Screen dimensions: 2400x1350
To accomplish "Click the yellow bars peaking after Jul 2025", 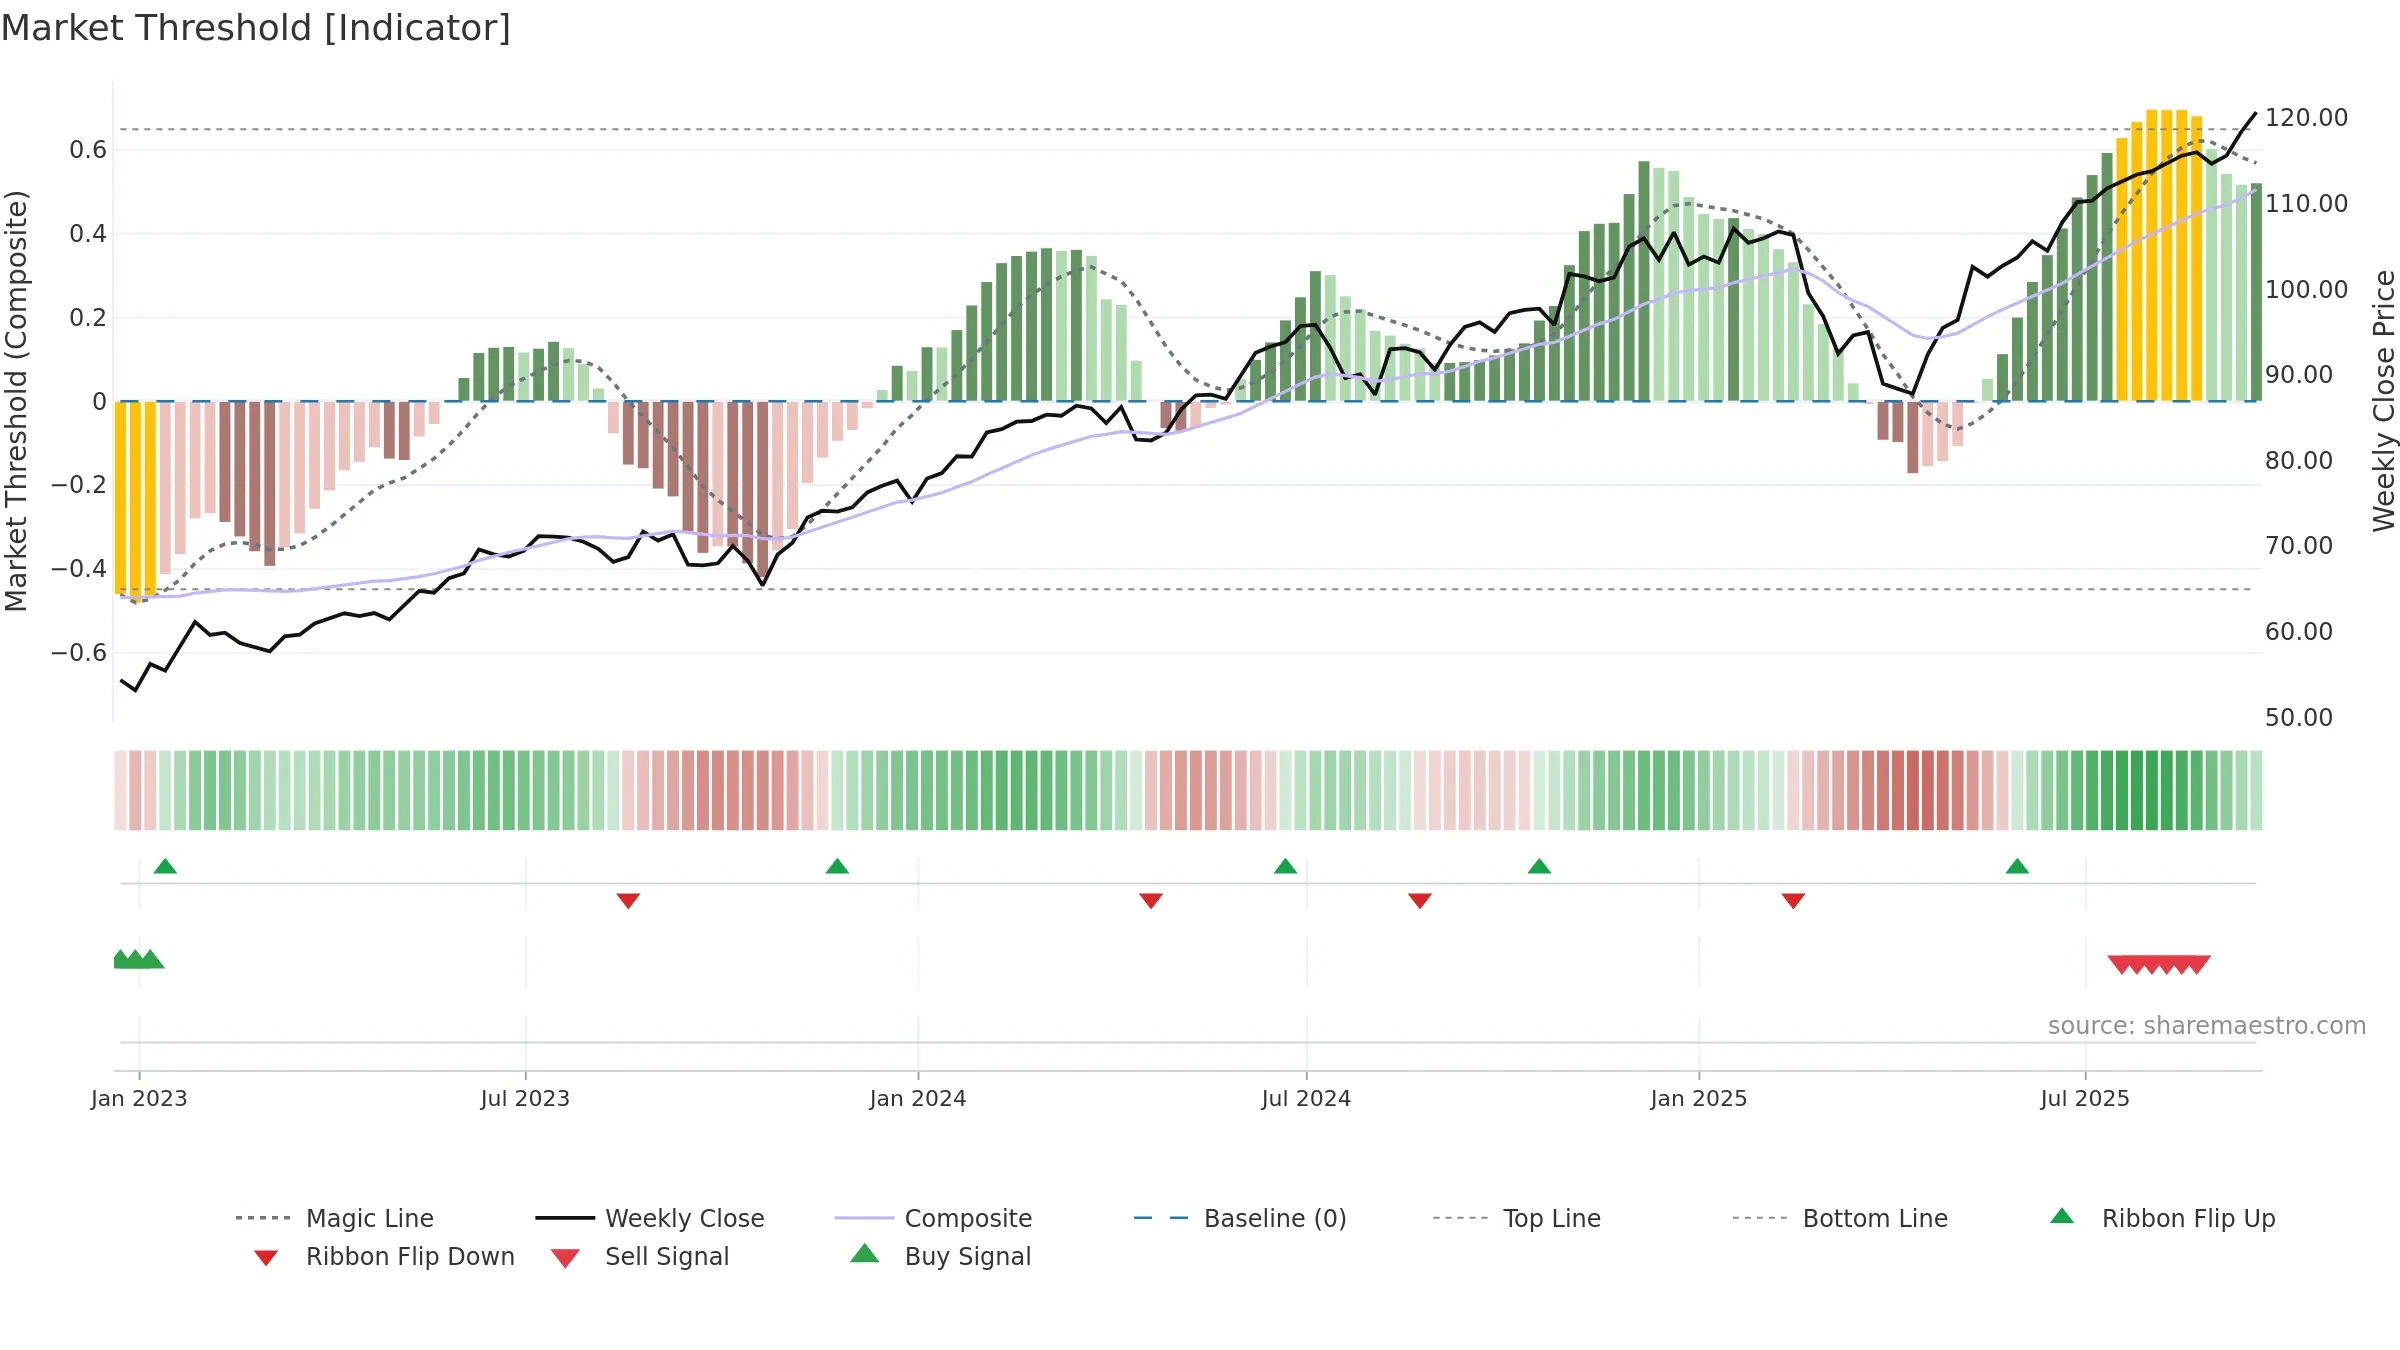I will coord(2159,256).
